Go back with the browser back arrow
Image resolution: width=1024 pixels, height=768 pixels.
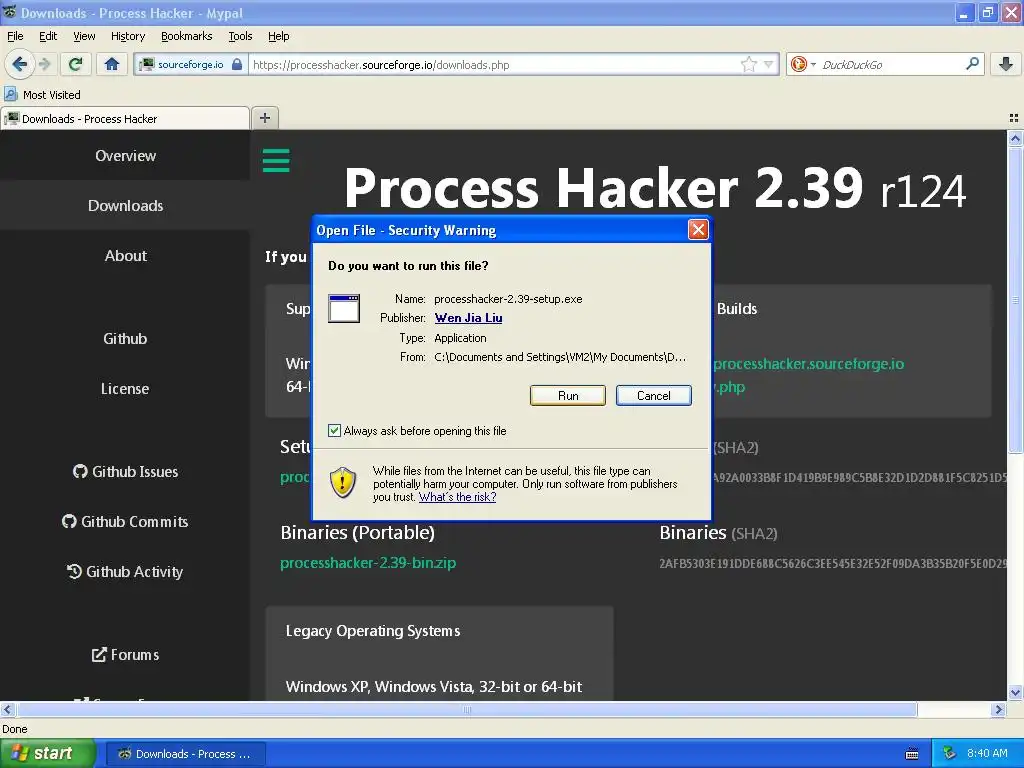point(20,64)
